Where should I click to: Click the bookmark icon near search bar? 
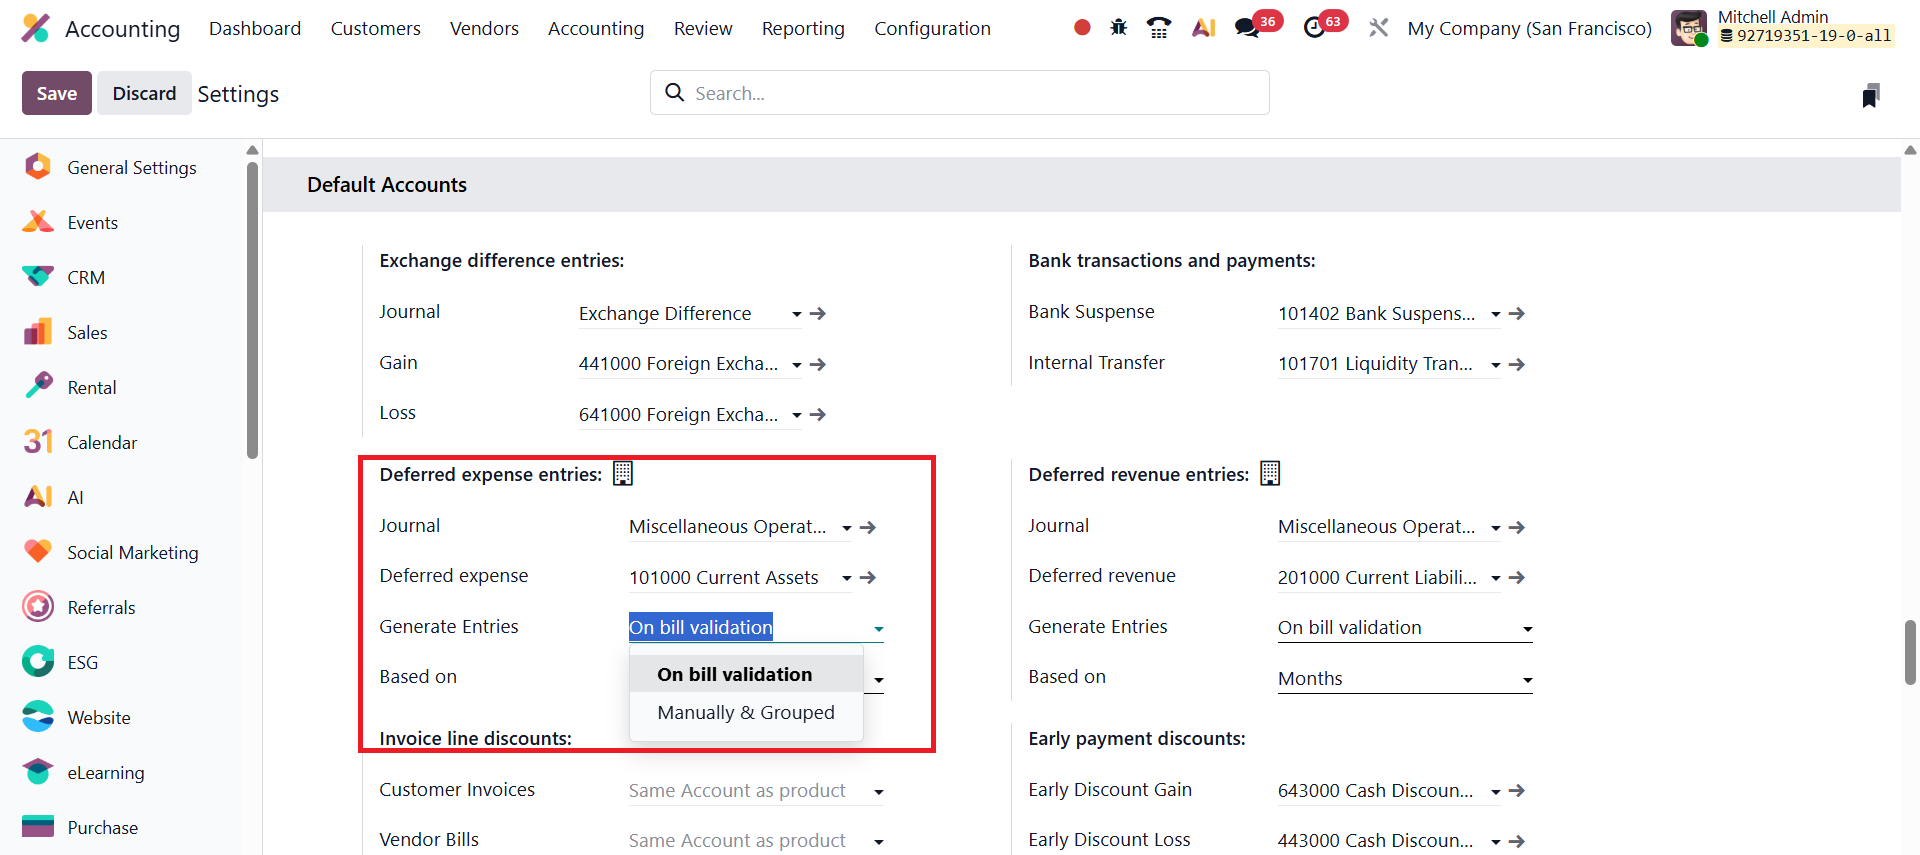tap(1870, 96)
